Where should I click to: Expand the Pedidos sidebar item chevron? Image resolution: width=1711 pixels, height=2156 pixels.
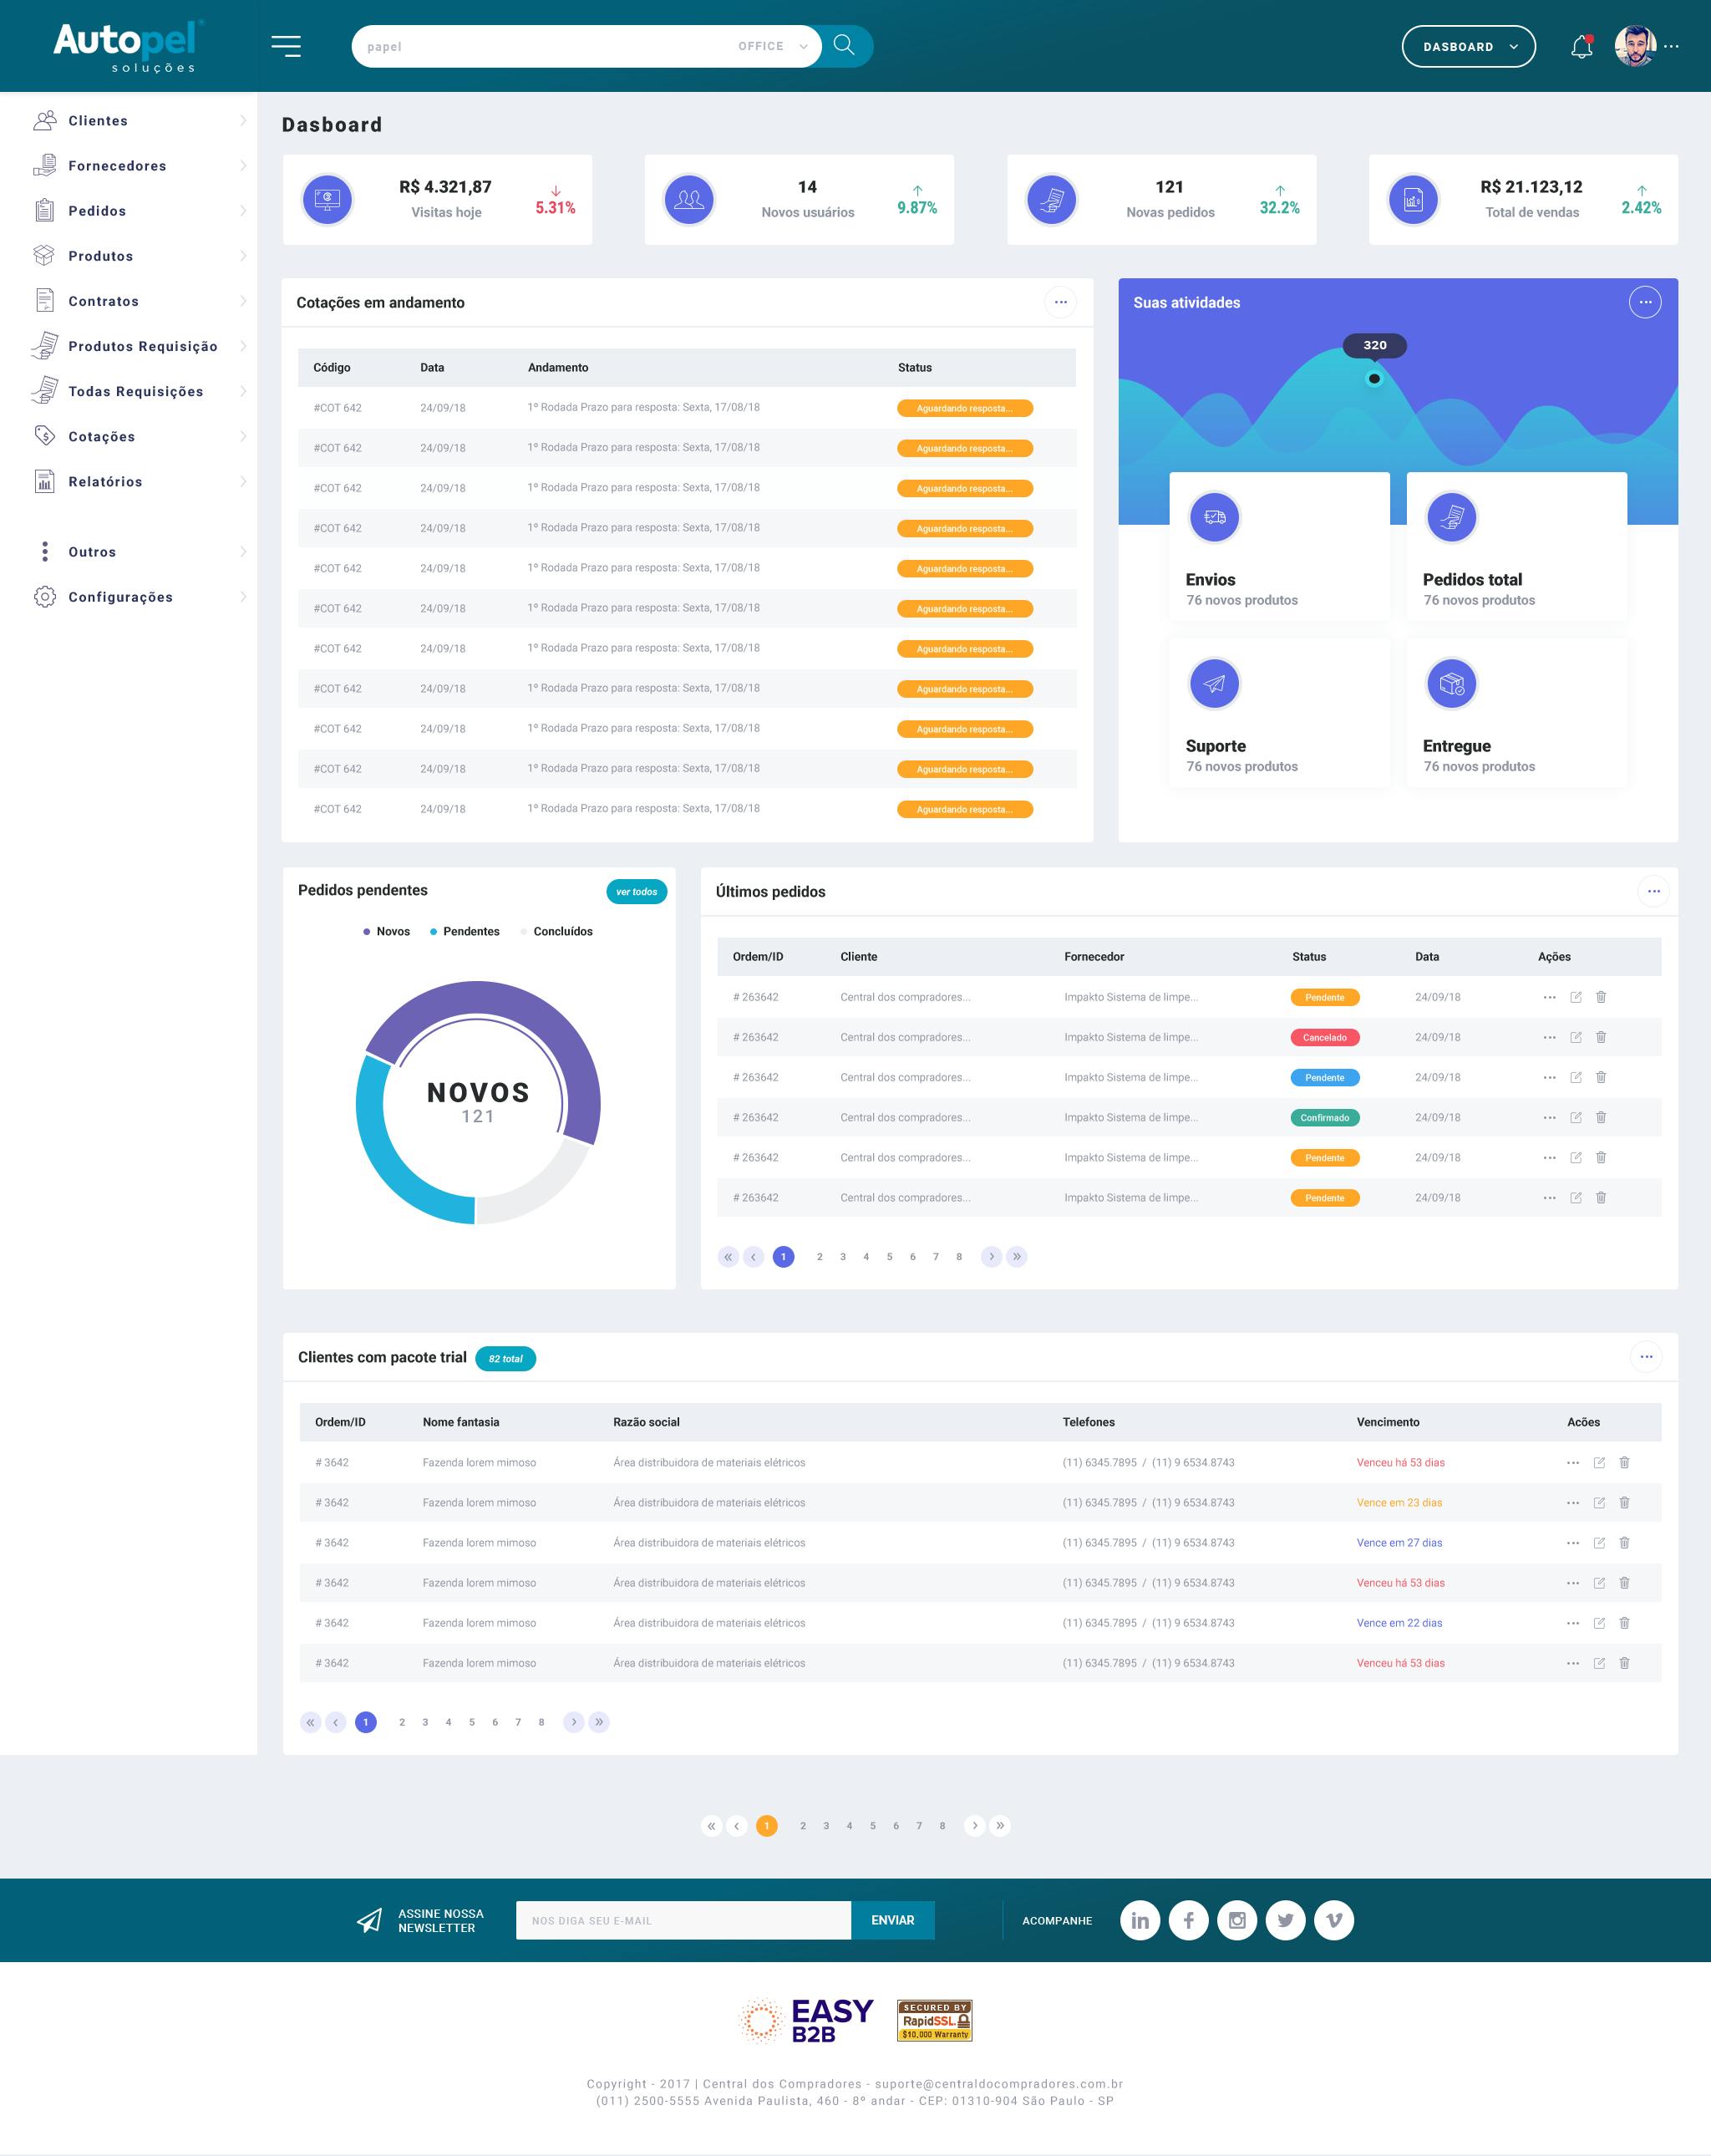[245, 211]
